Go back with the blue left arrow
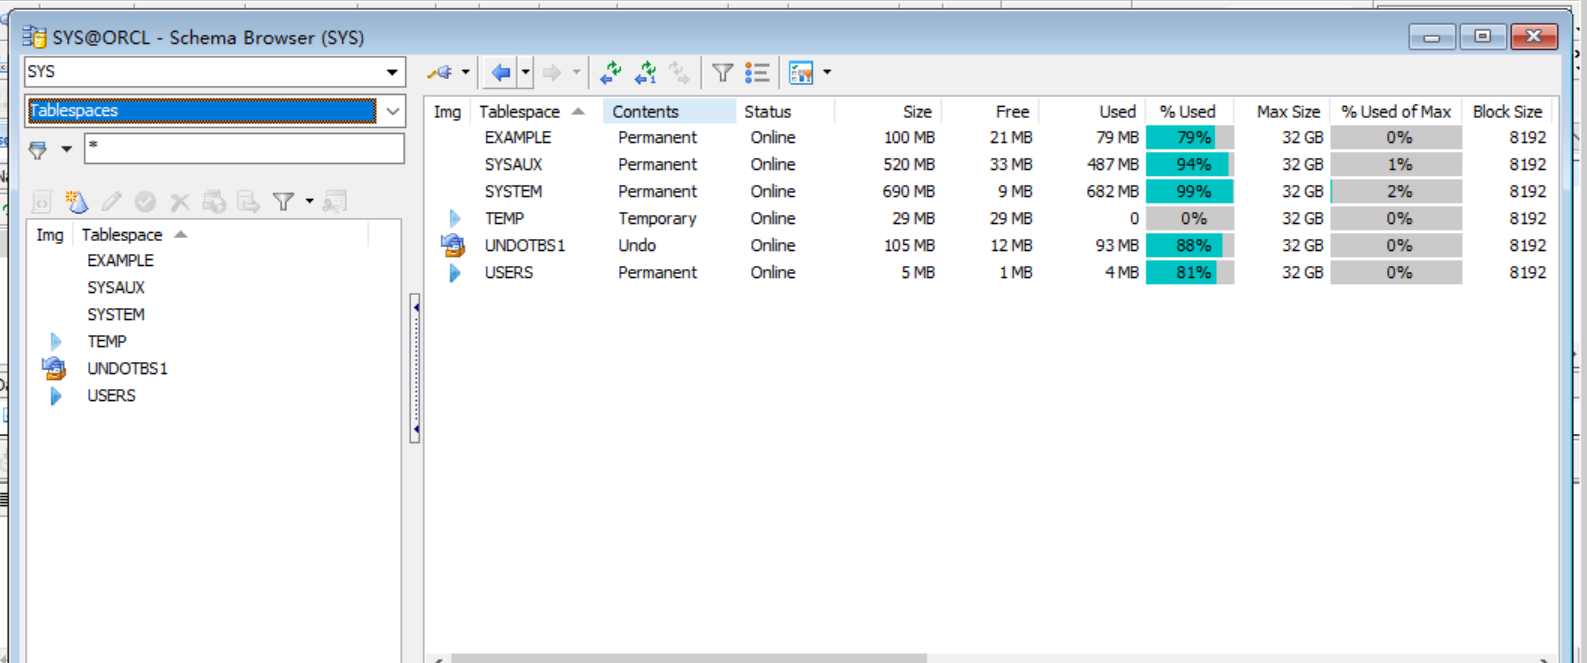The image size is (1587, 663). [501, 72]
